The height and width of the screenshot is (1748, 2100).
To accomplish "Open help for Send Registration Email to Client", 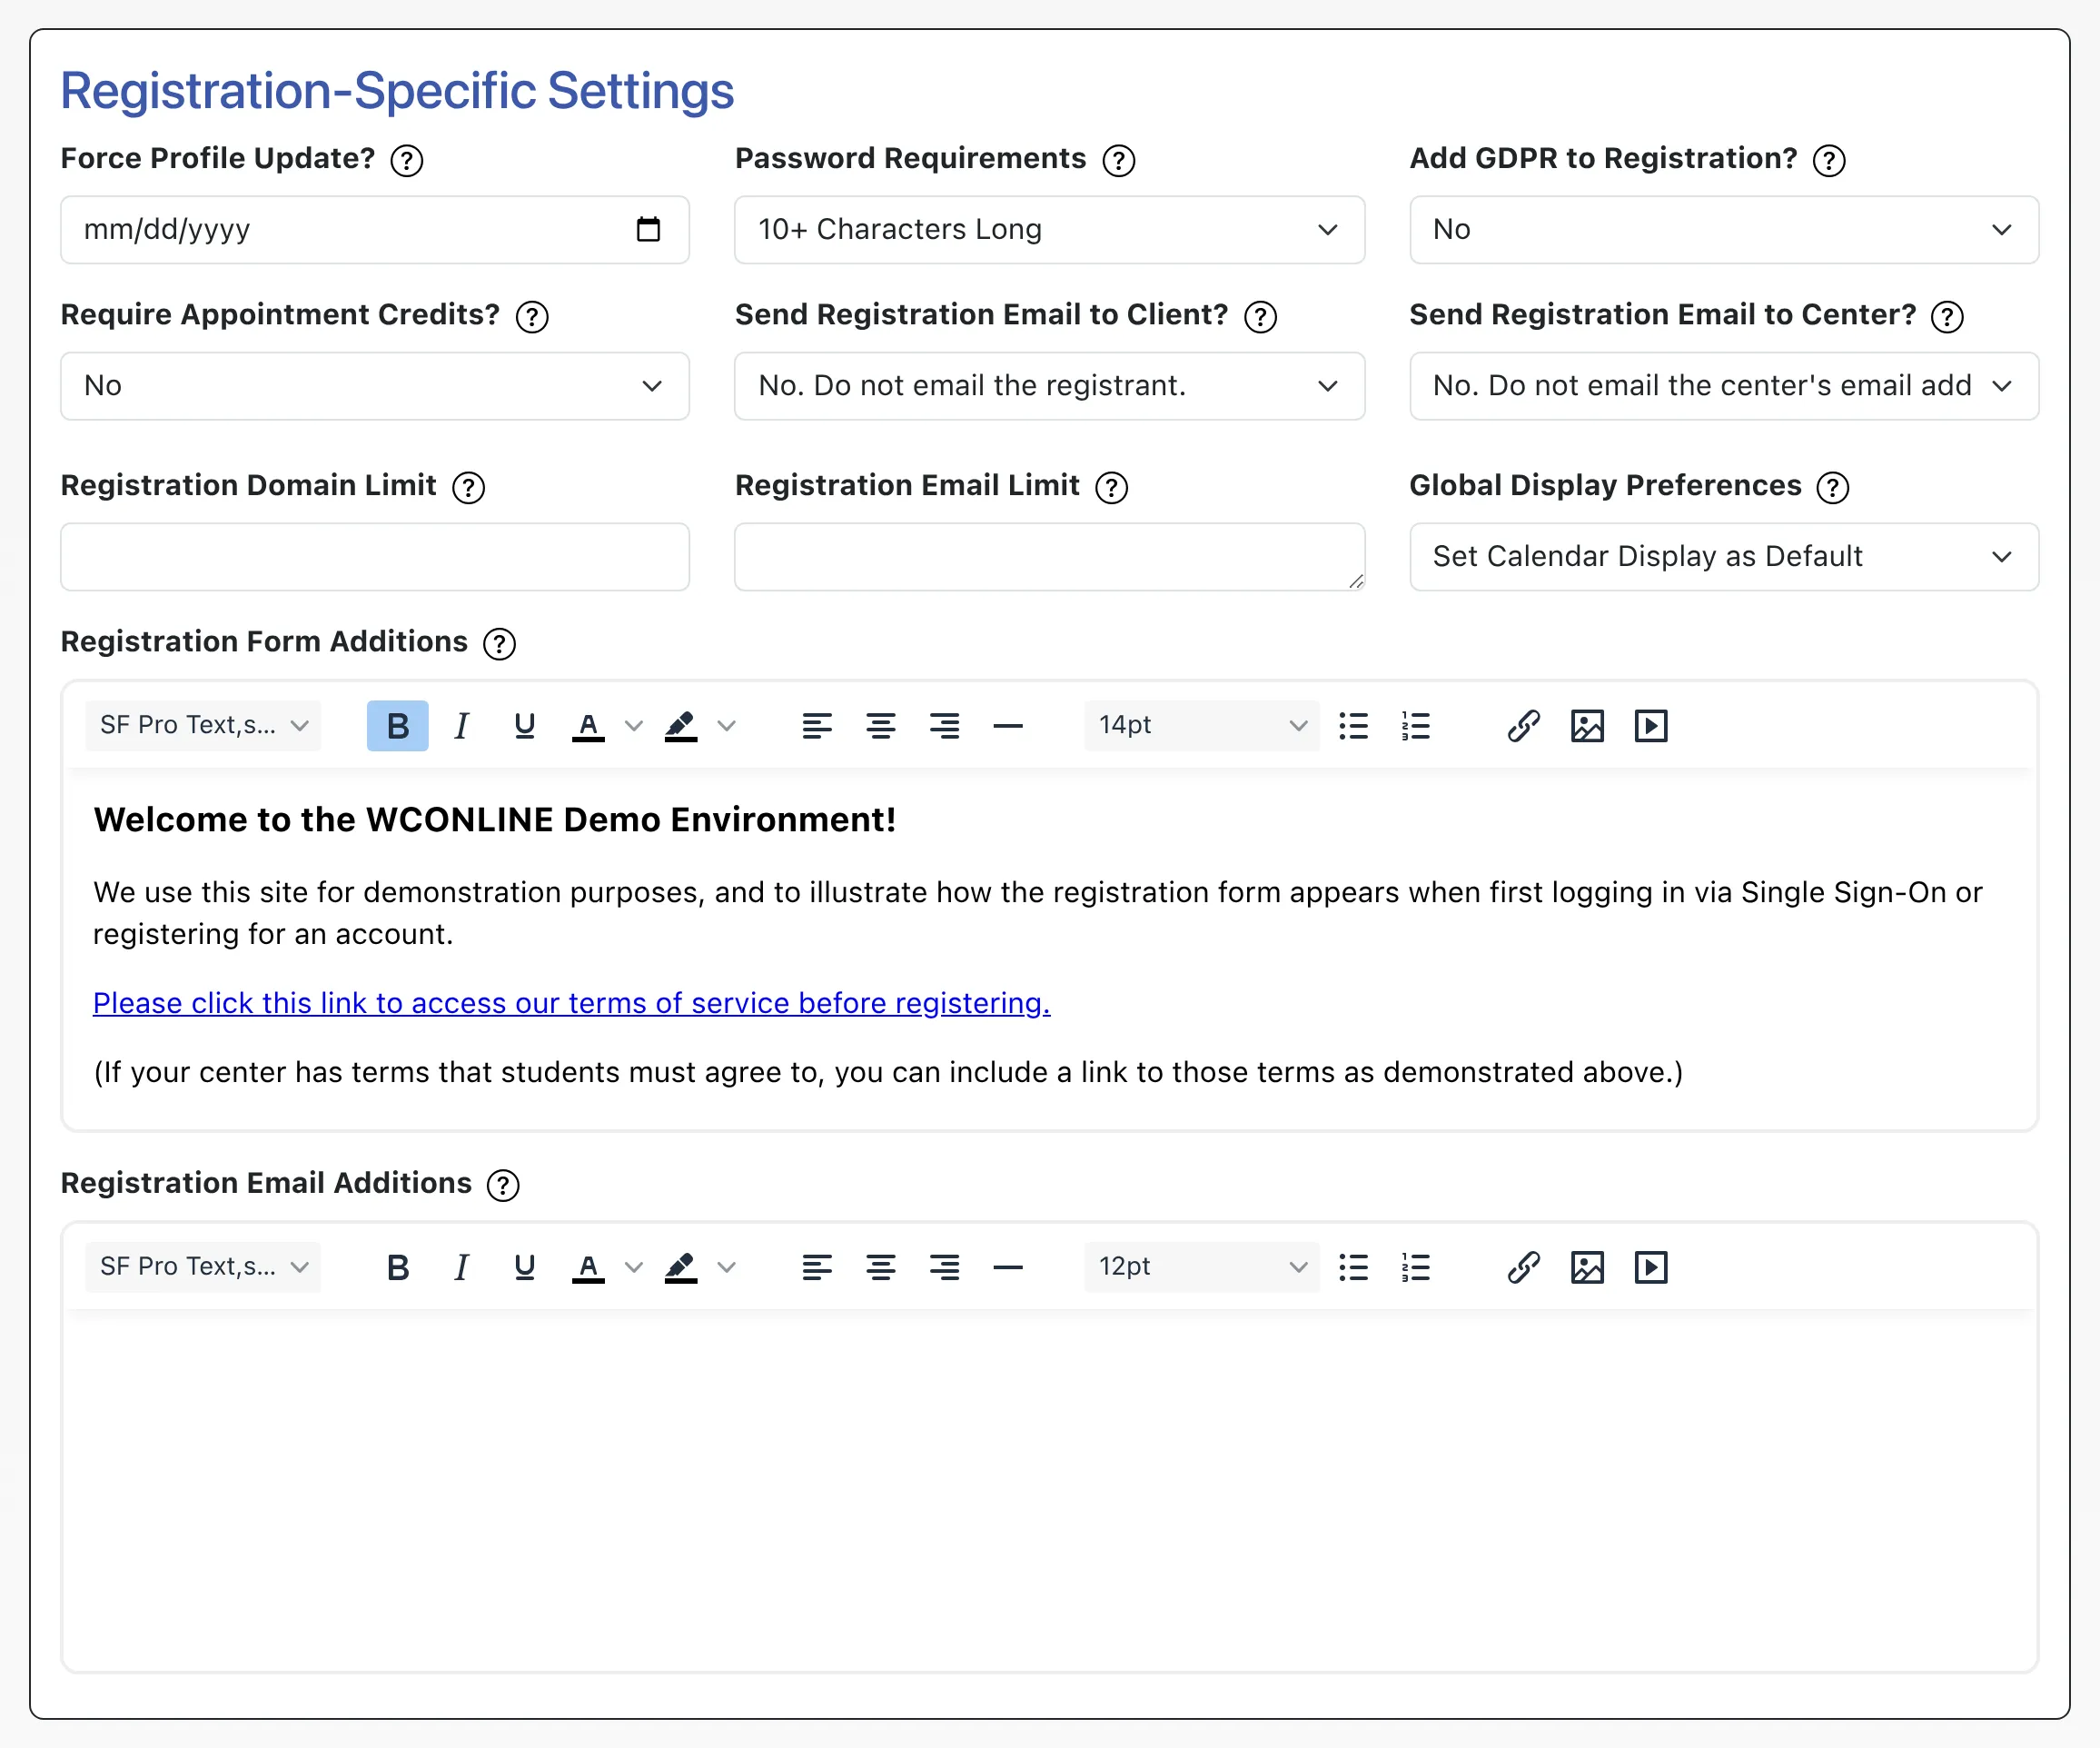I will [x=1260, y=316].
